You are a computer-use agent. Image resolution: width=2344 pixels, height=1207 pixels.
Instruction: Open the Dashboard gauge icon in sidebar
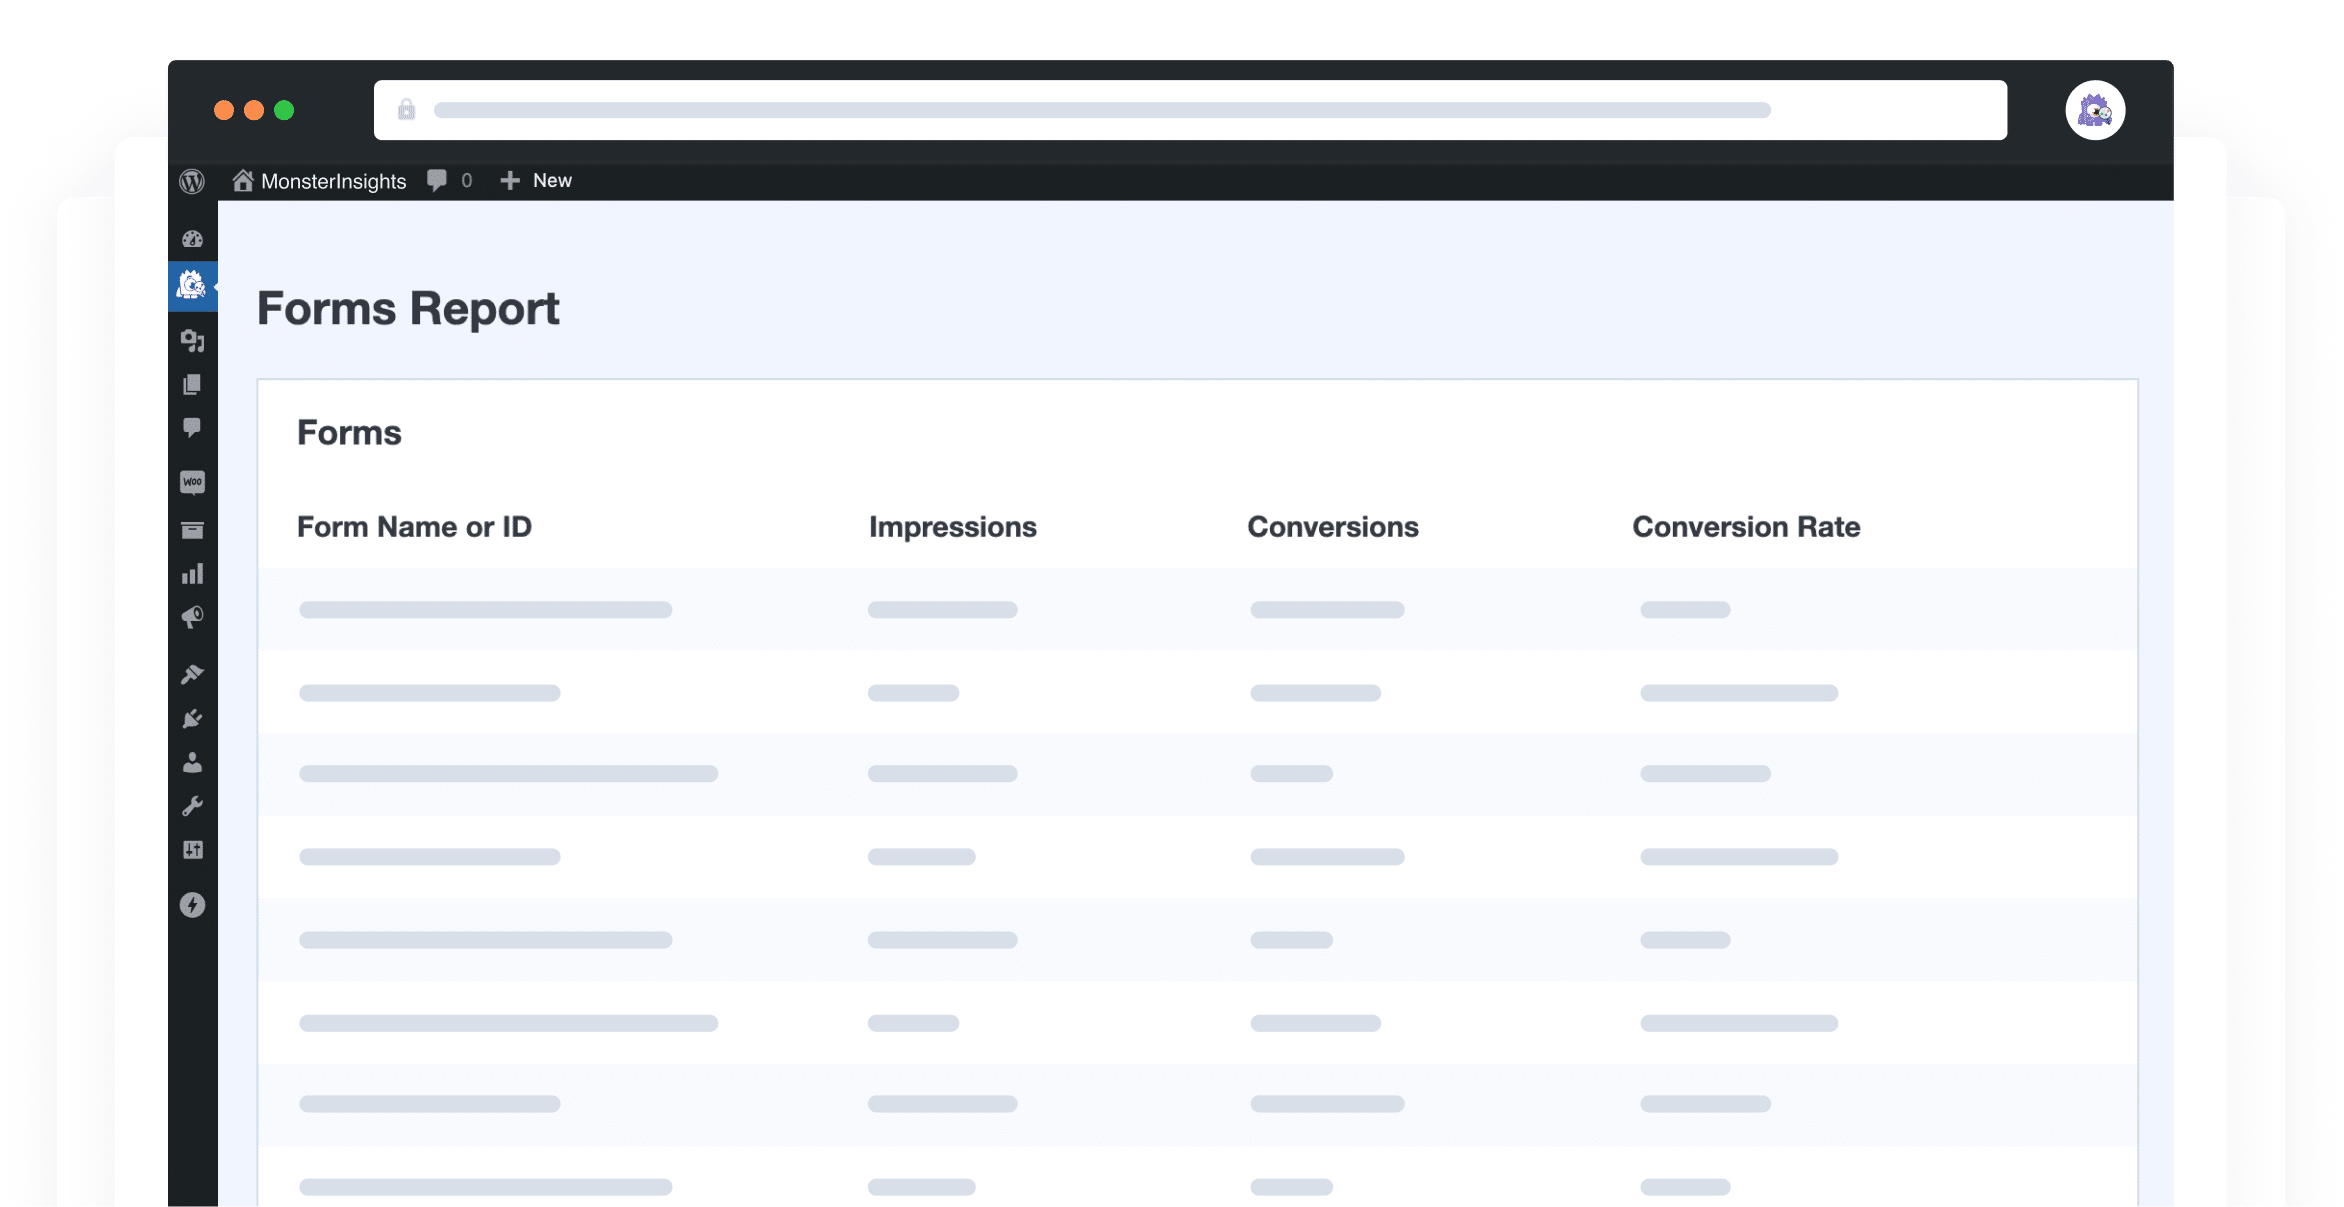point(192,239)
